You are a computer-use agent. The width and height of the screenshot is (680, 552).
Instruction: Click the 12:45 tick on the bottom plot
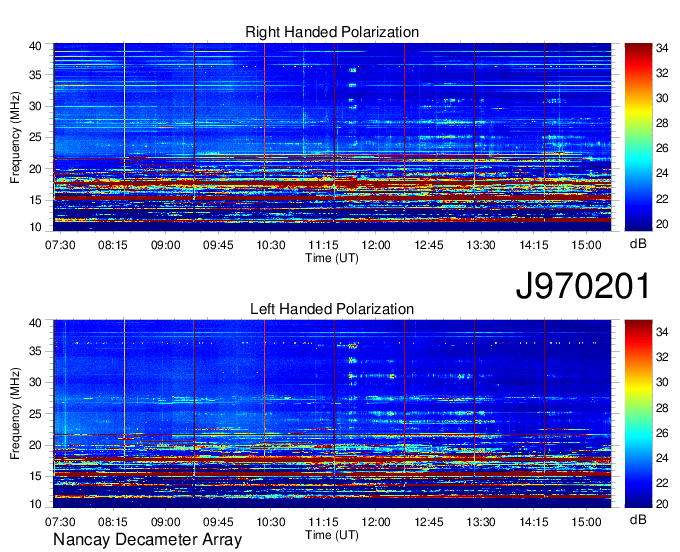(429, 522)
